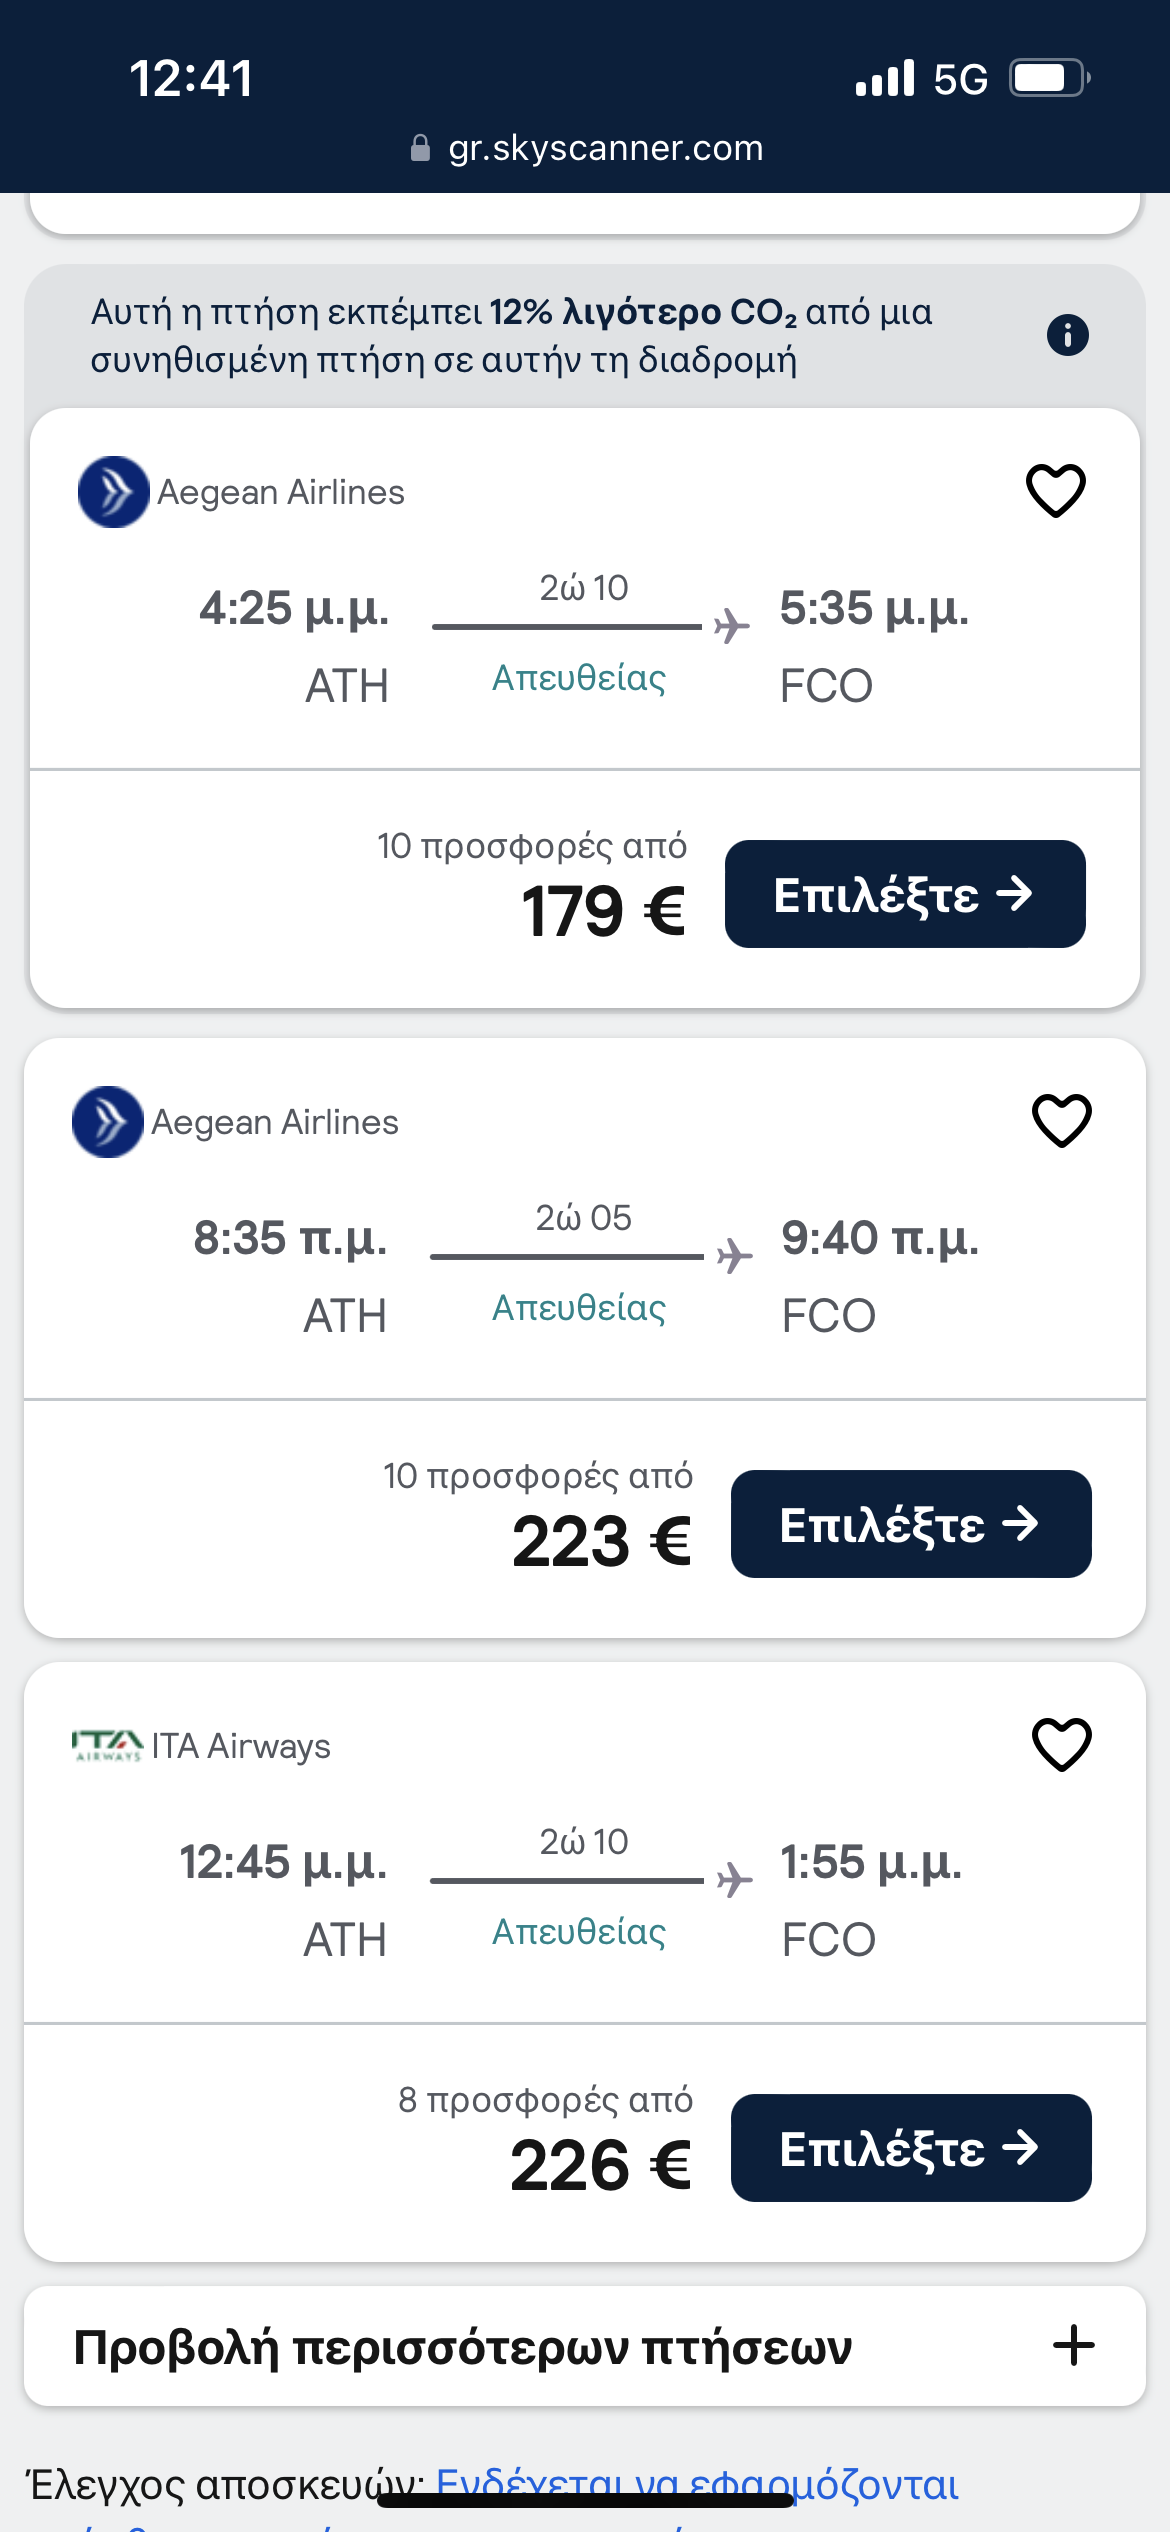The height and width of the screenshot is (2532, 1170).
Task: Tap the Aegean Airlines logo on the first flight
Action: [x=113, y=492]
